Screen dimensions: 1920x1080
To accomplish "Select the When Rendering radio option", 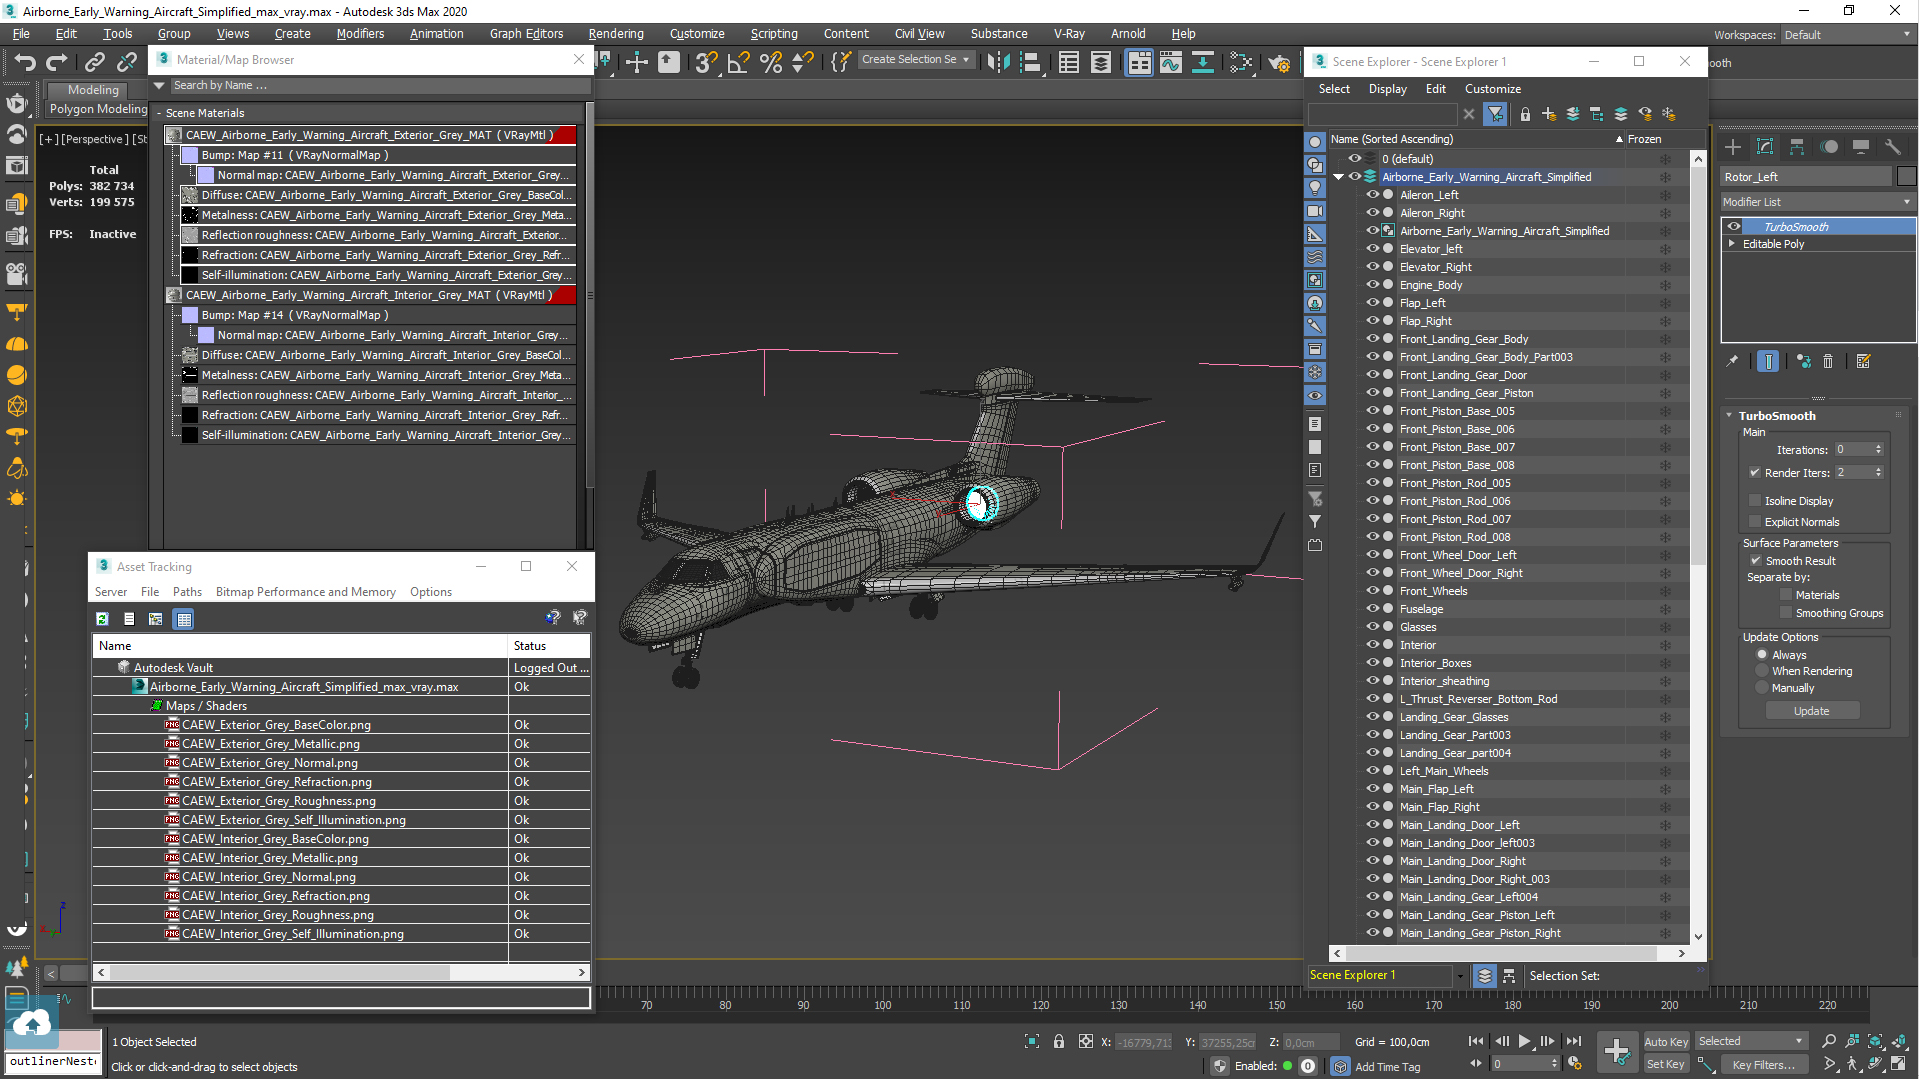I will coord(1762,671).
